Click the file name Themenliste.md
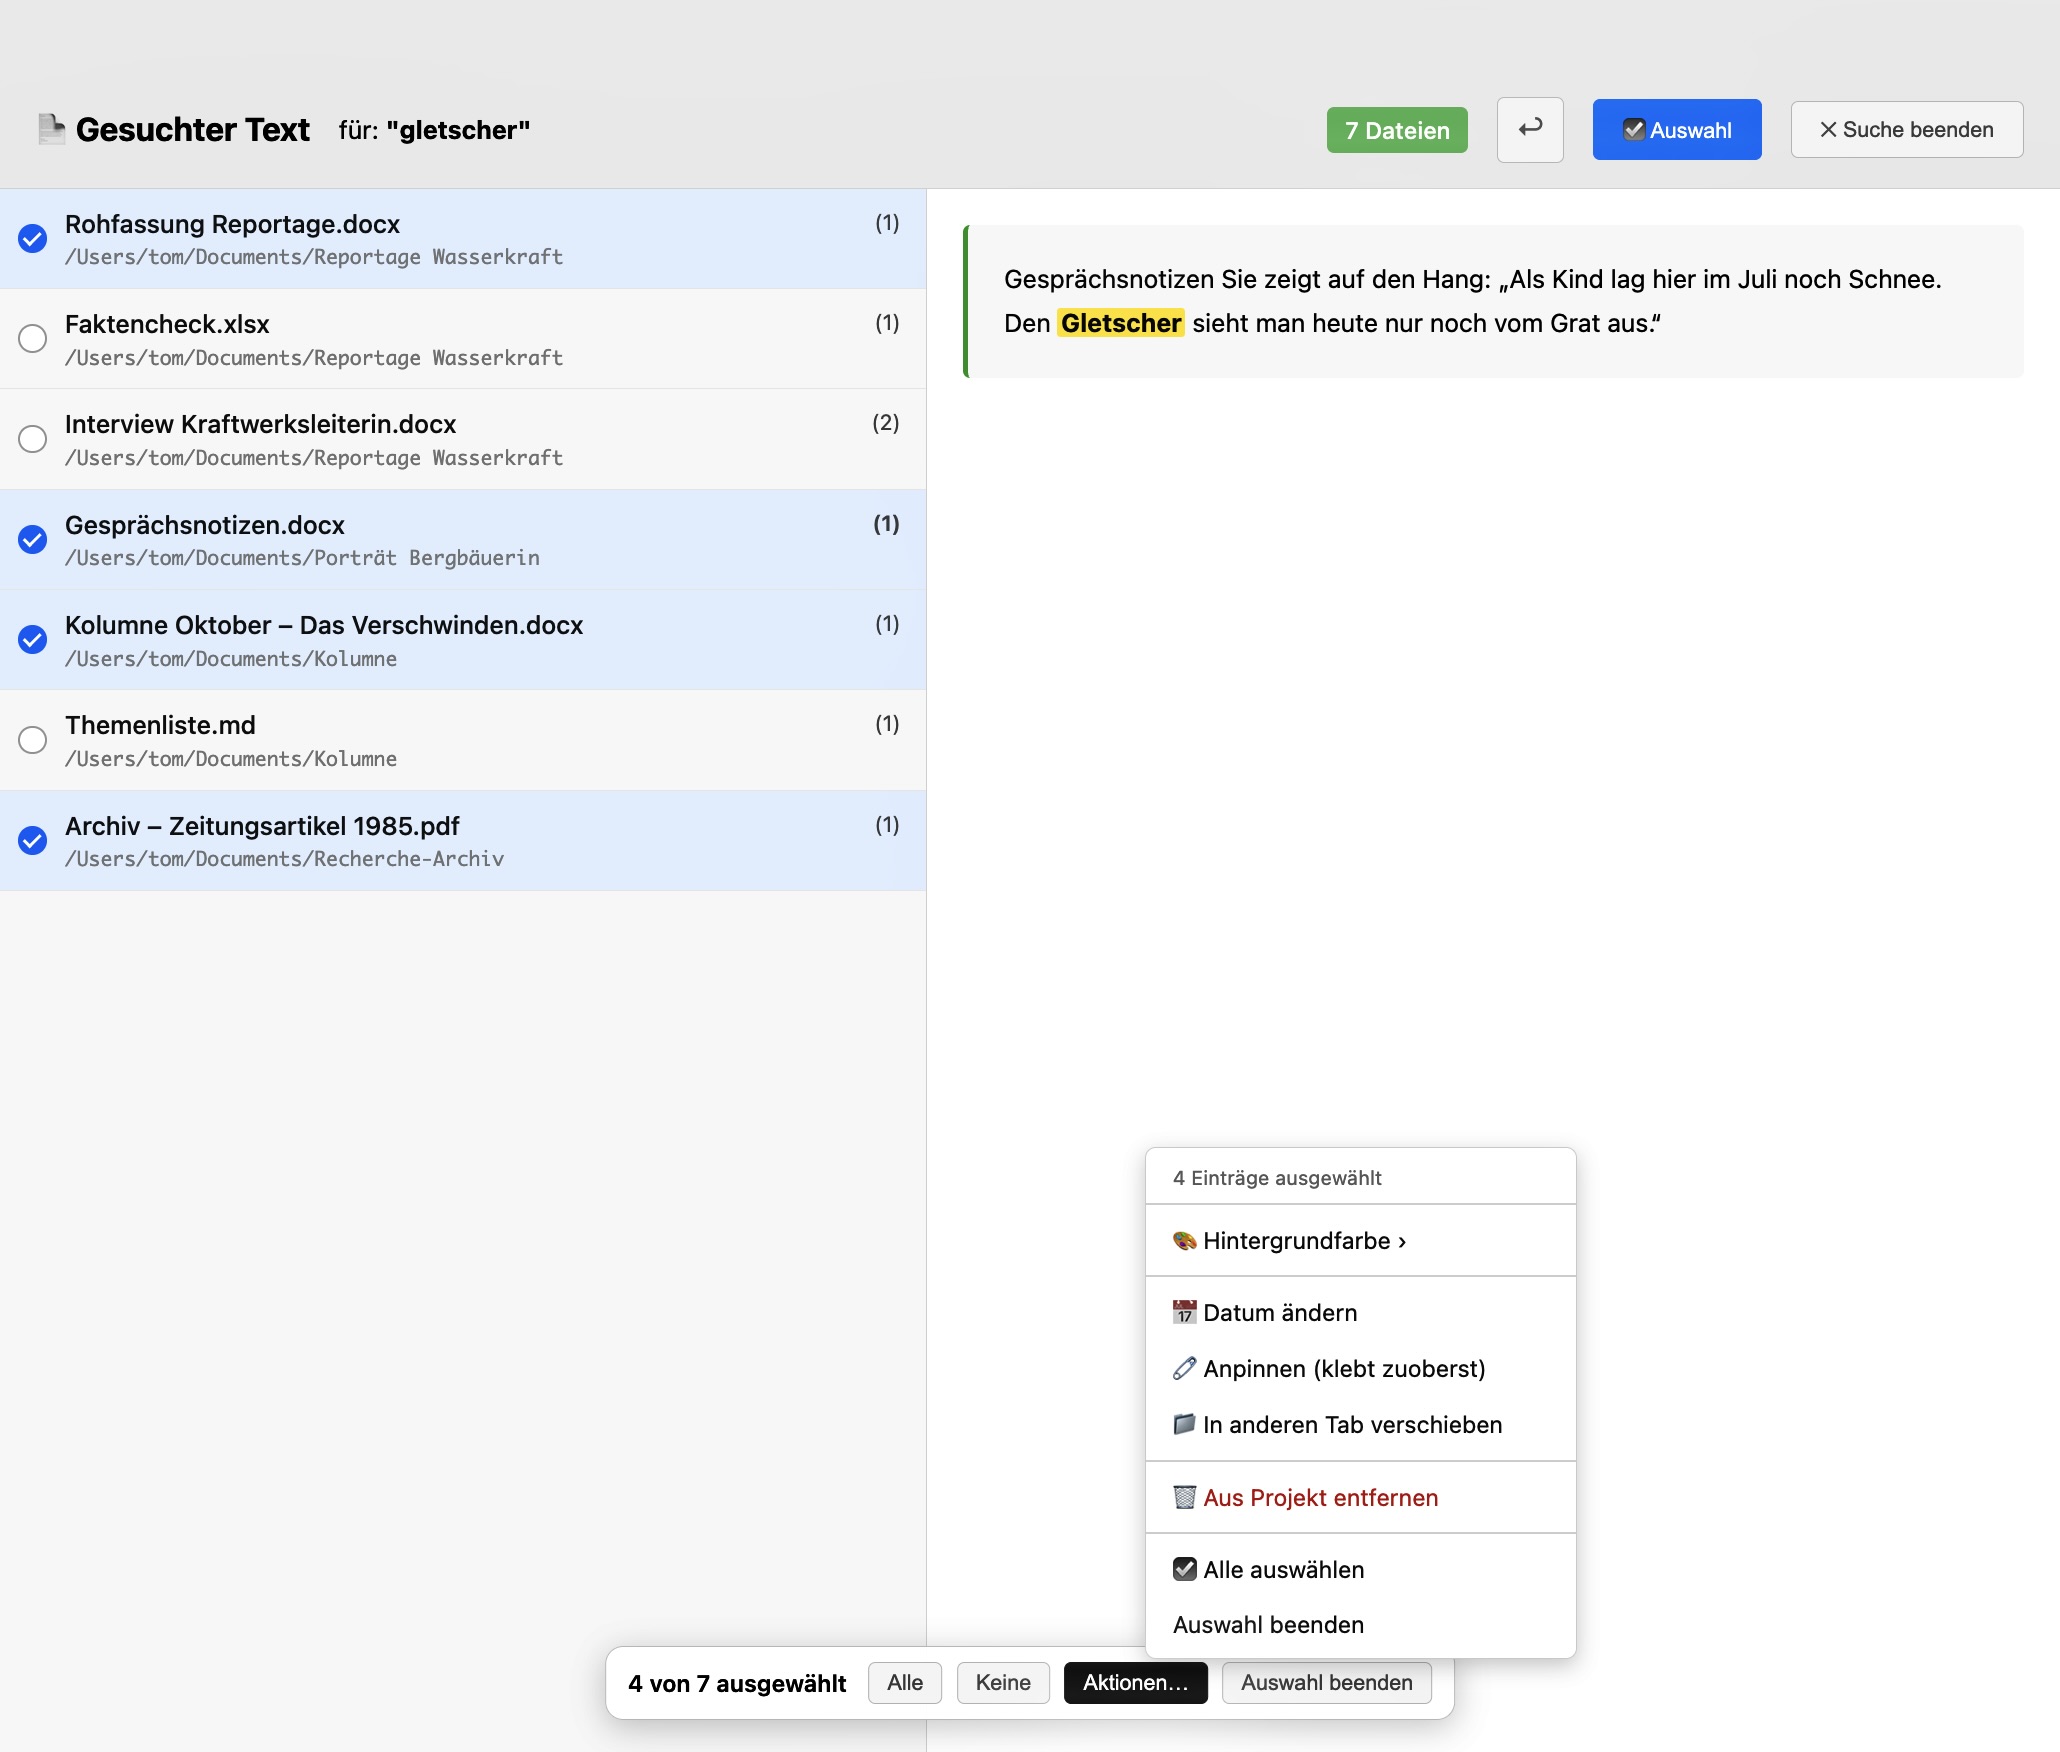This screenshot has width=2060, height=1752. click(160, 725)
